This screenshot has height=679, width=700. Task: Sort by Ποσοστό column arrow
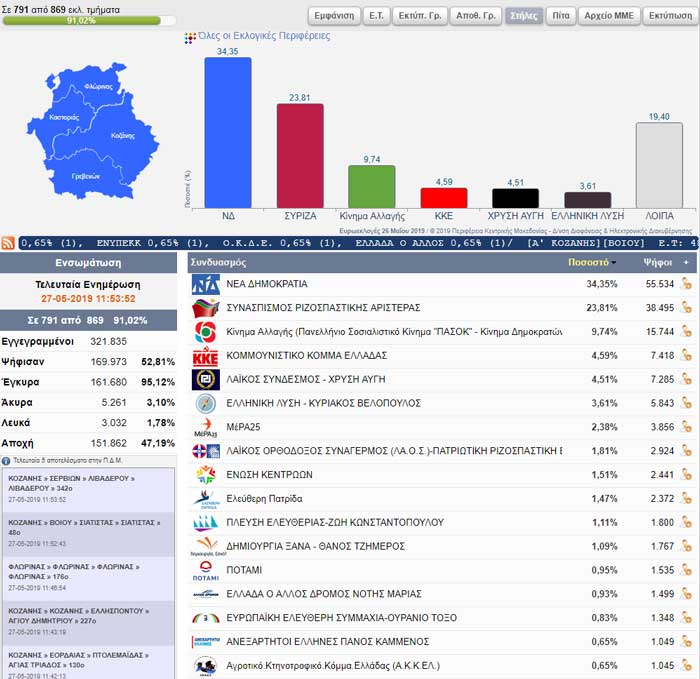click(x=614, y=262)
